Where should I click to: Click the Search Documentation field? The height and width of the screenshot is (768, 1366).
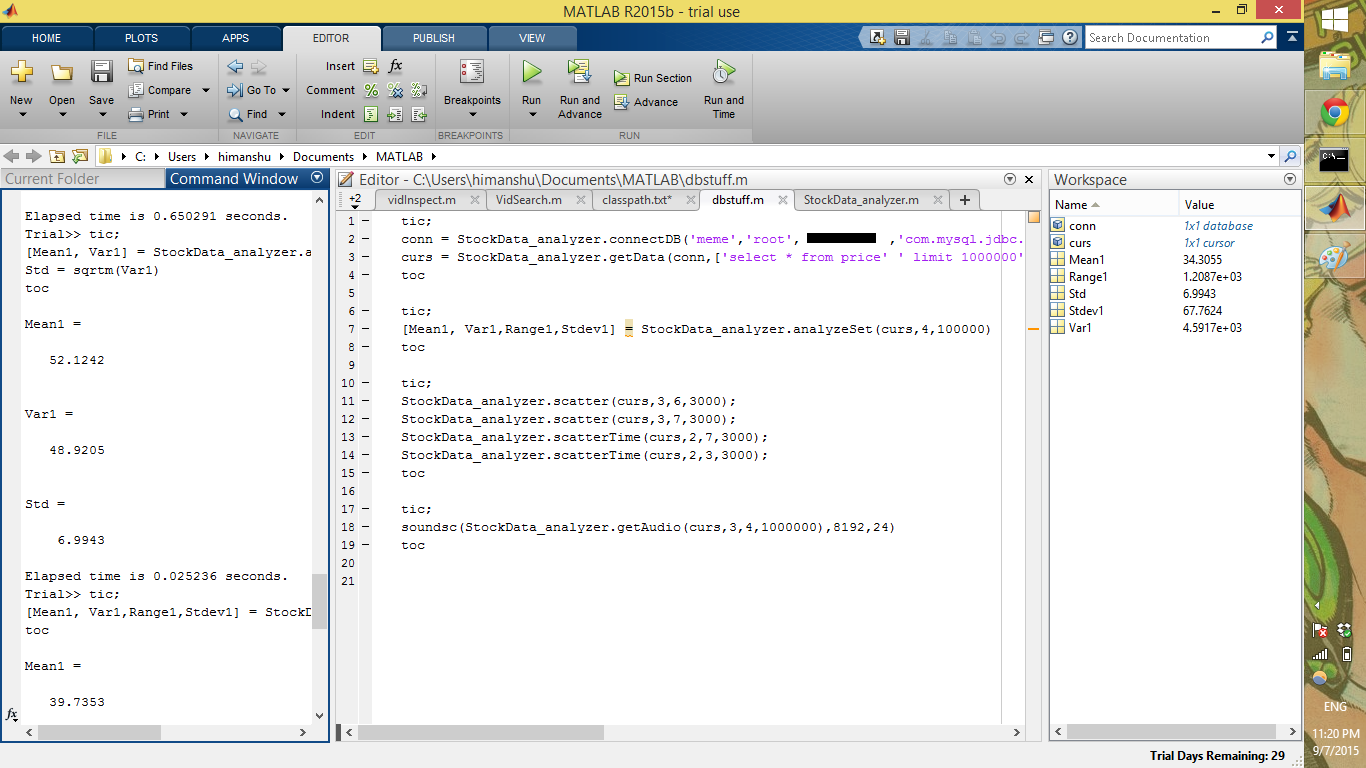click(1172, 38)
